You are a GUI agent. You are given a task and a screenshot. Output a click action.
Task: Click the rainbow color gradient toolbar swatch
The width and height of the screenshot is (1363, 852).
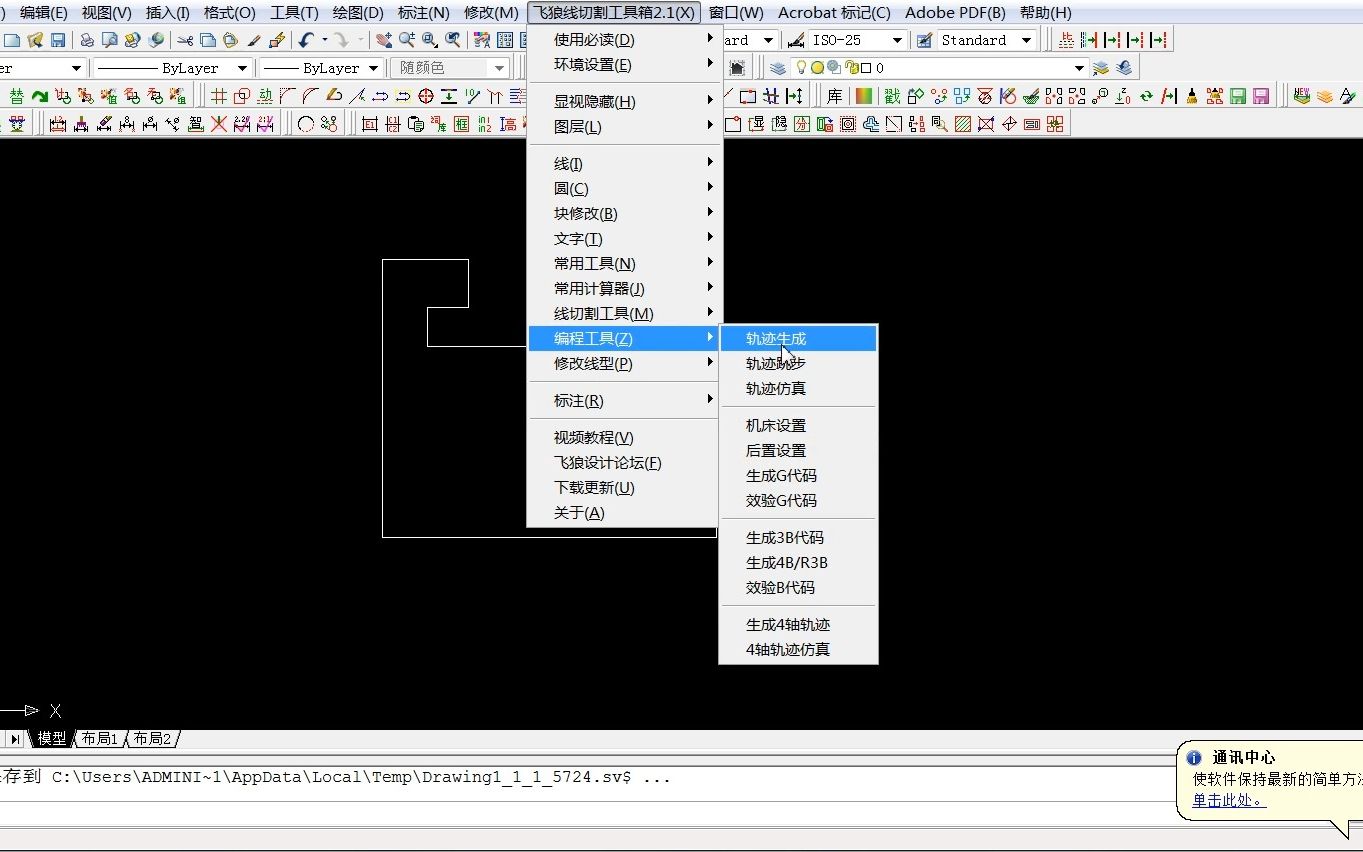[863, 97]
